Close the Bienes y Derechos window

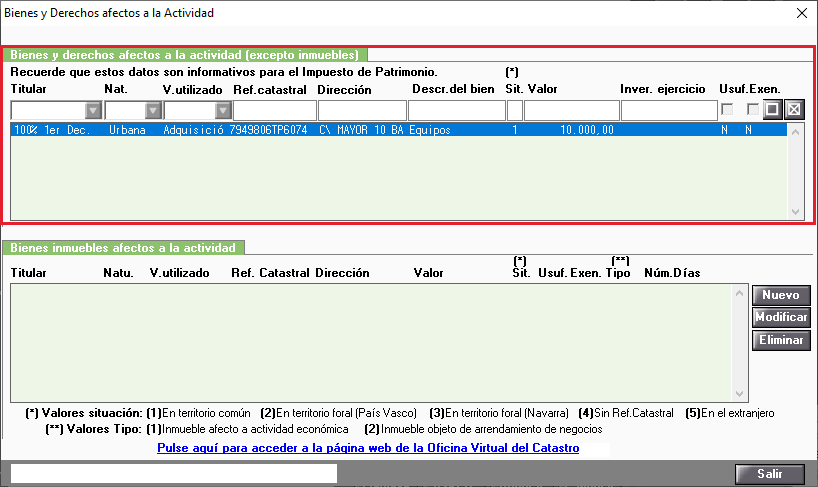[802, 13]
